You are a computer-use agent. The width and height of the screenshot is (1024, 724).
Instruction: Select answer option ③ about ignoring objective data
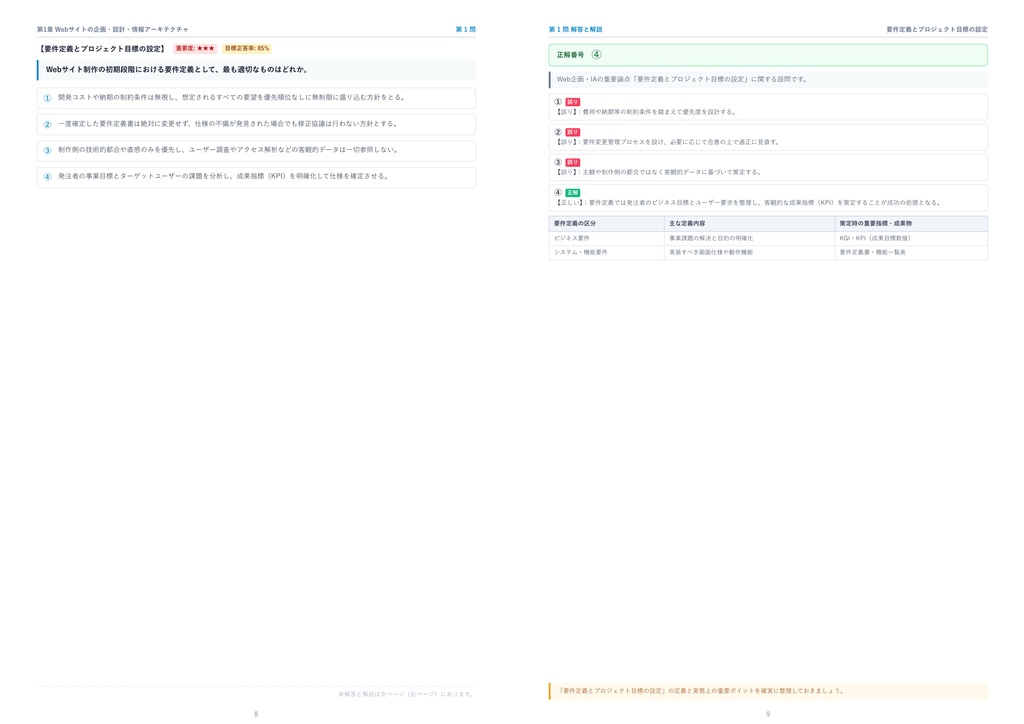pos(256,150)
